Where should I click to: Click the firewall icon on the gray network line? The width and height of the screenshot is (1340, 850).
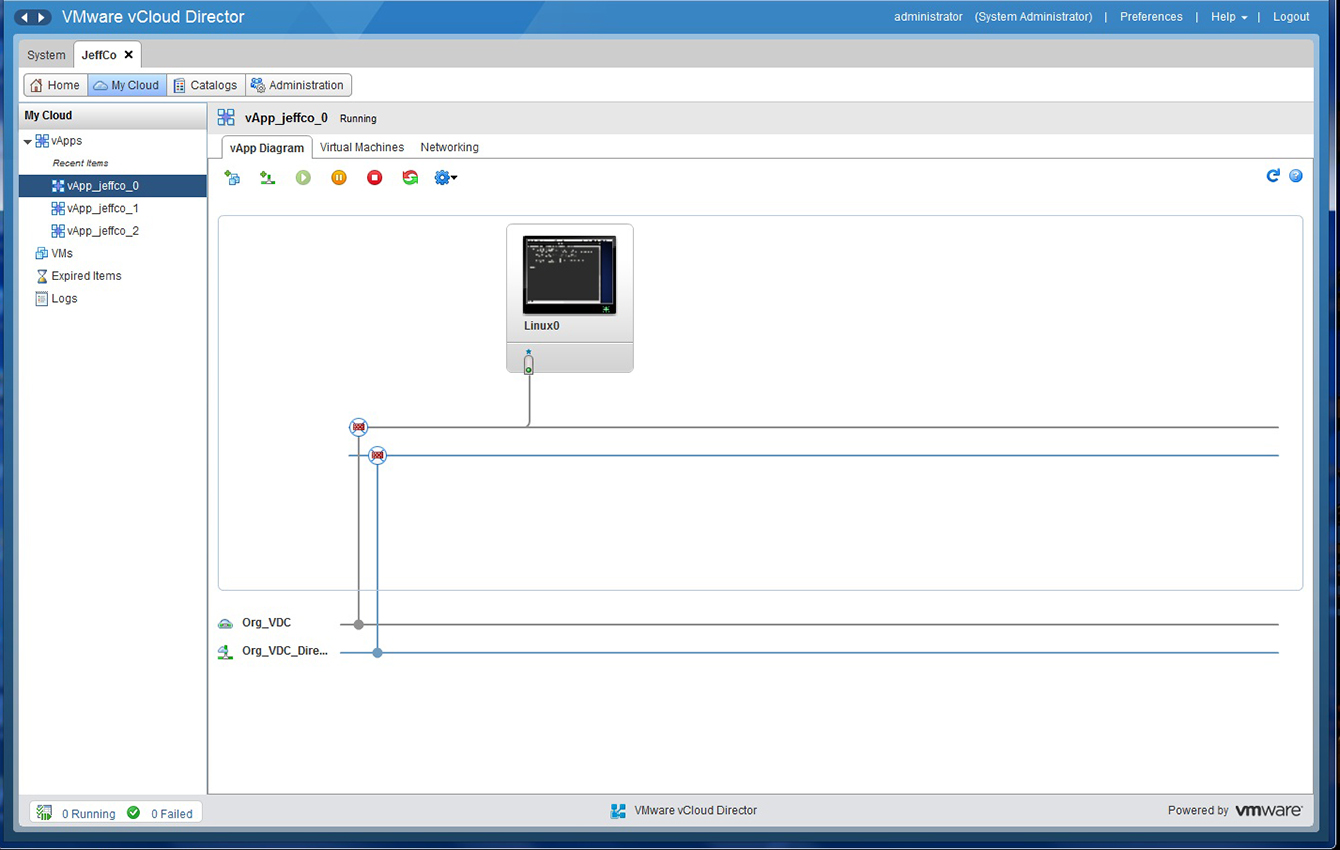coord(359,427)
